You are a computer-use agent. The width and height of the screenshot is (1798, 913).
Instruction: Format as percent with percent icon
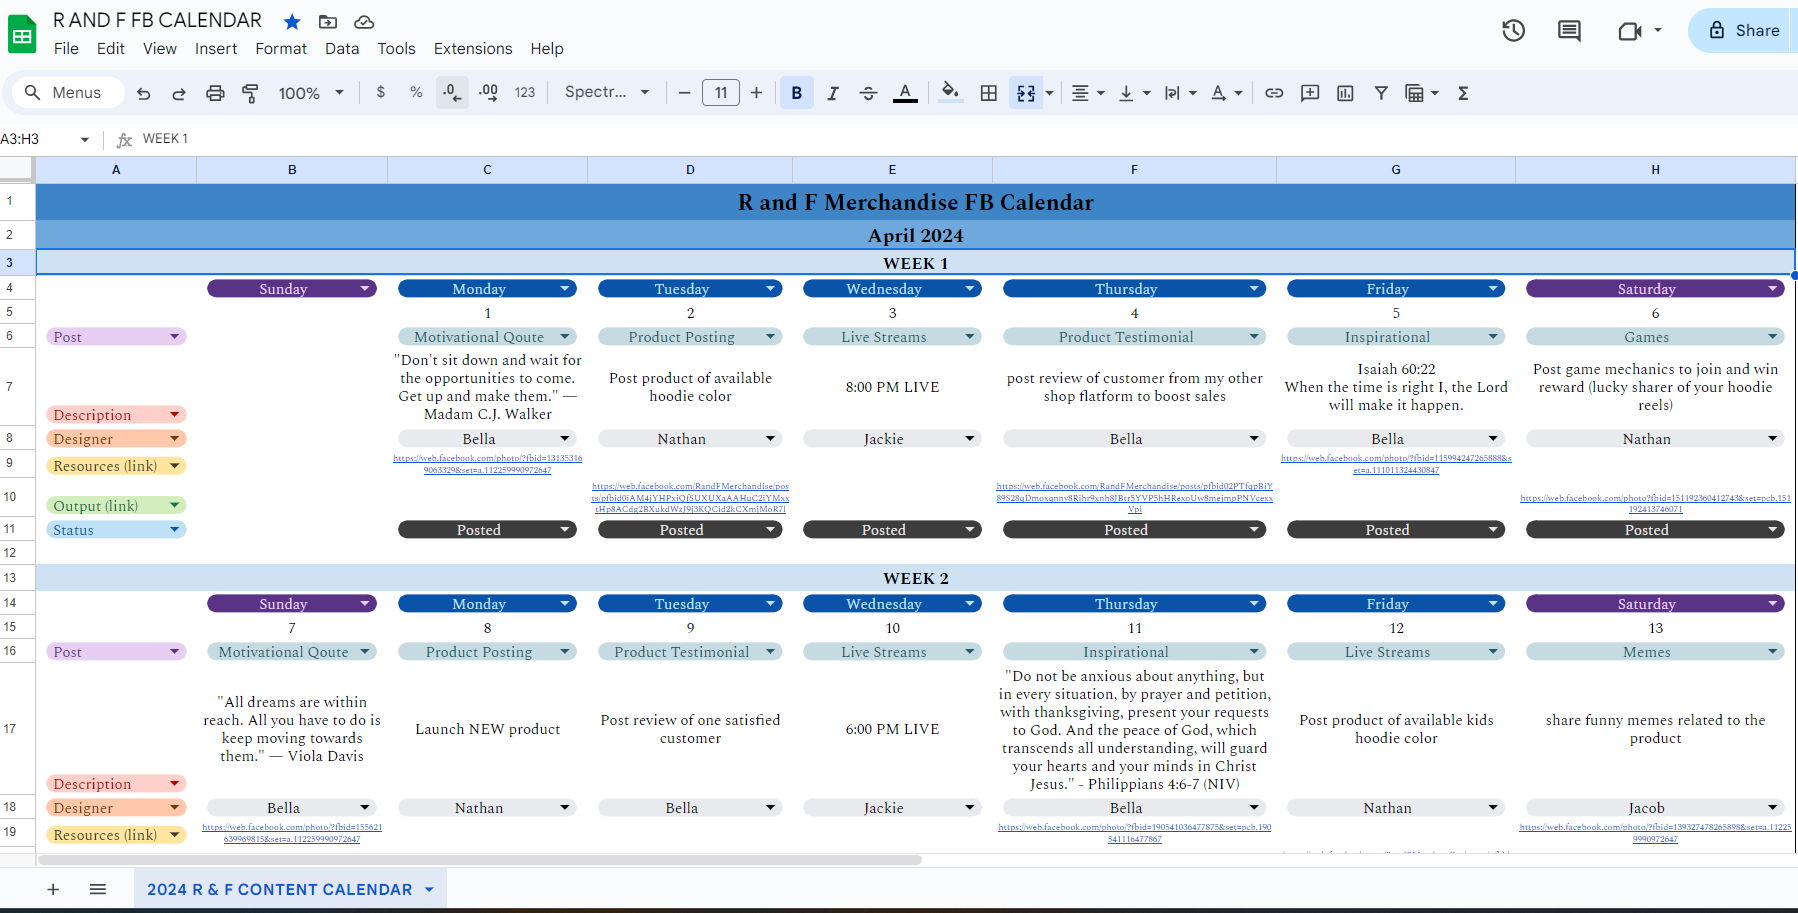click(416, 92)
